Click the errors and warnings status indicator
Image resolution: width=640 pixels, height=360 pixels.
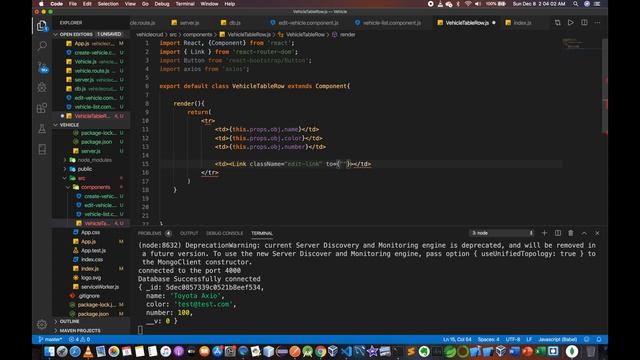79,339
